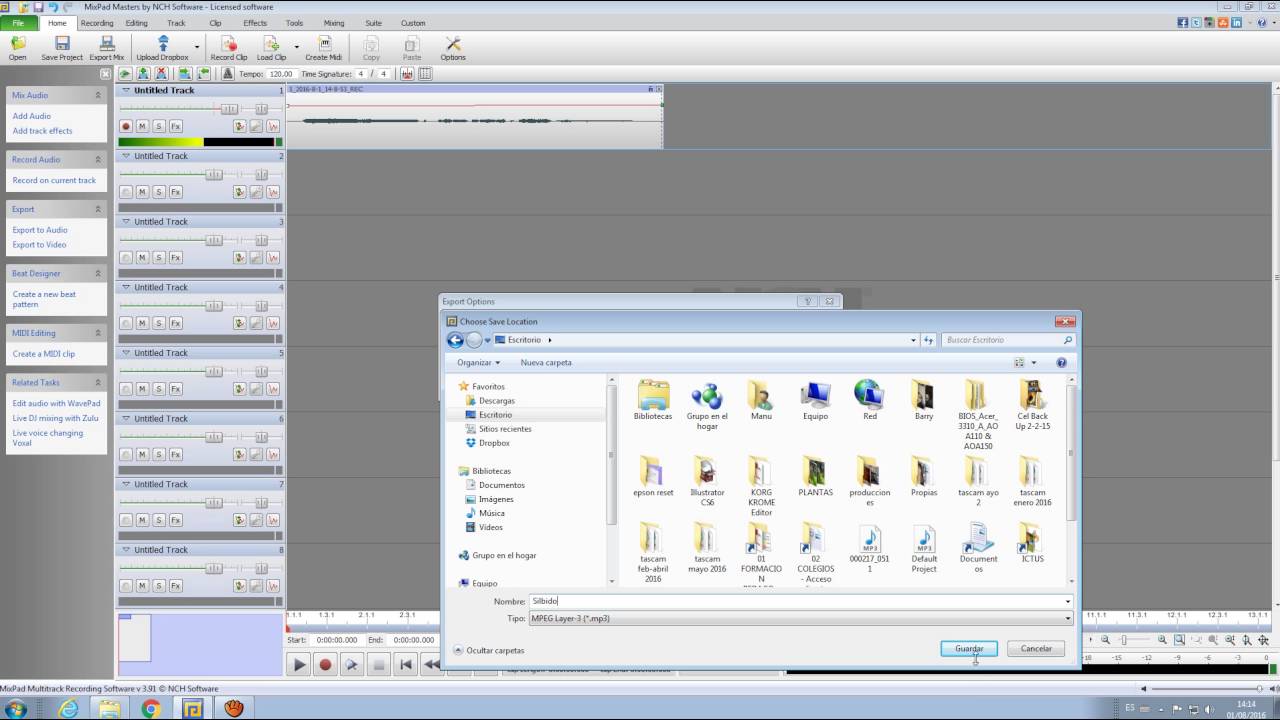
Task: Open Options with the wrench icon
Action: point(453,48)
